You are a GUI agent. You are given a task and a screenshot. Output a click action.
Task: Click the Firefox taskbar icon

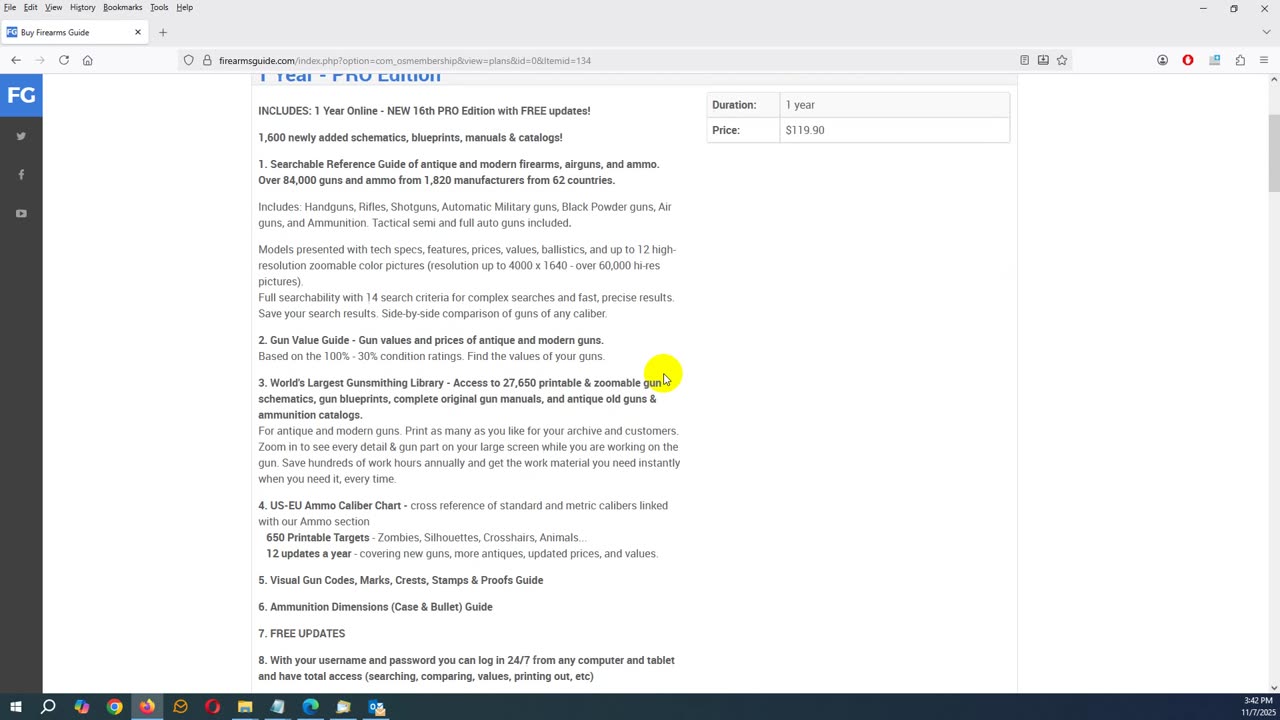[147, 707]
